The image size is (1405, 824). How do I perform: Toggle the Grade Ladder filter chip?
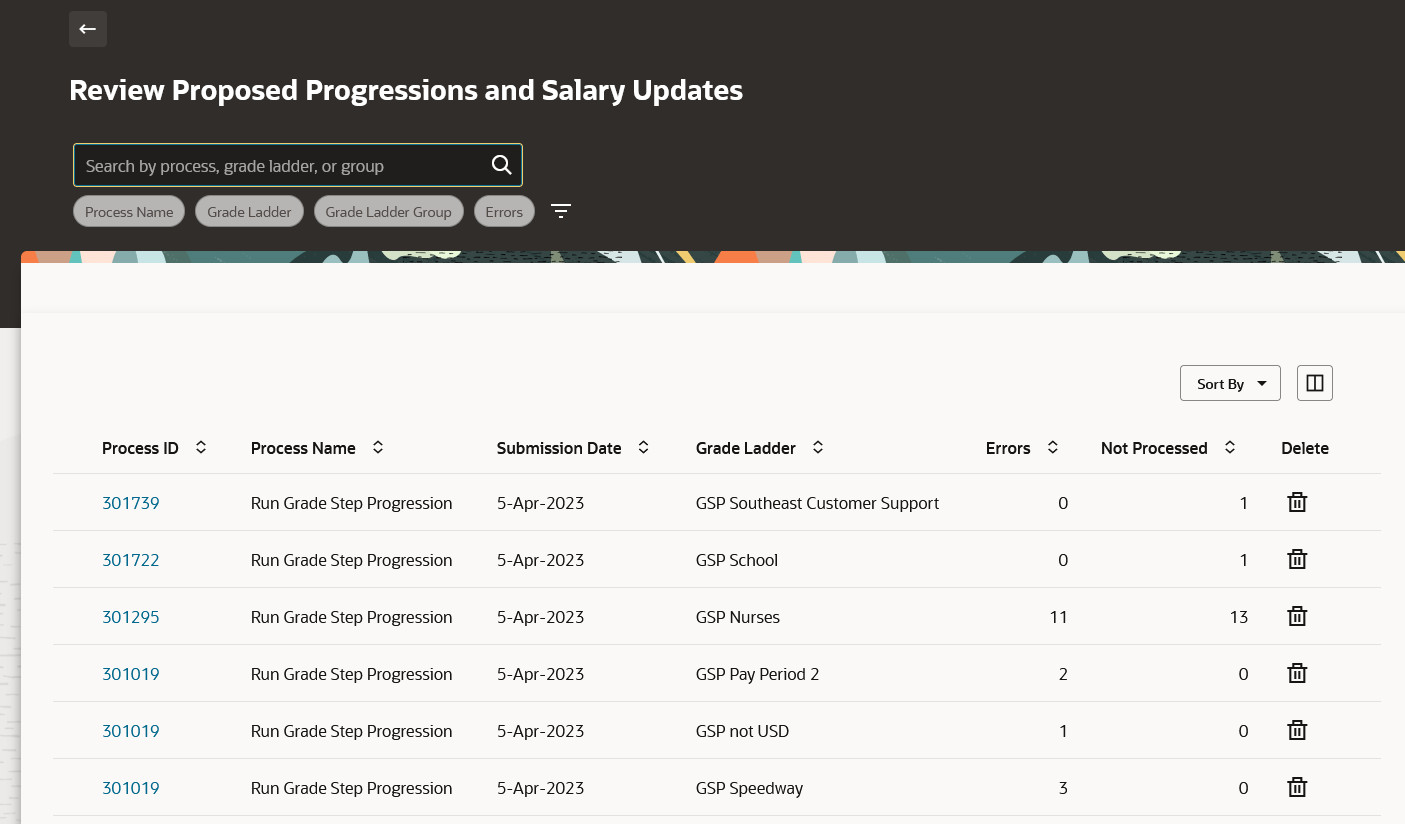click(x=249, y=212)
